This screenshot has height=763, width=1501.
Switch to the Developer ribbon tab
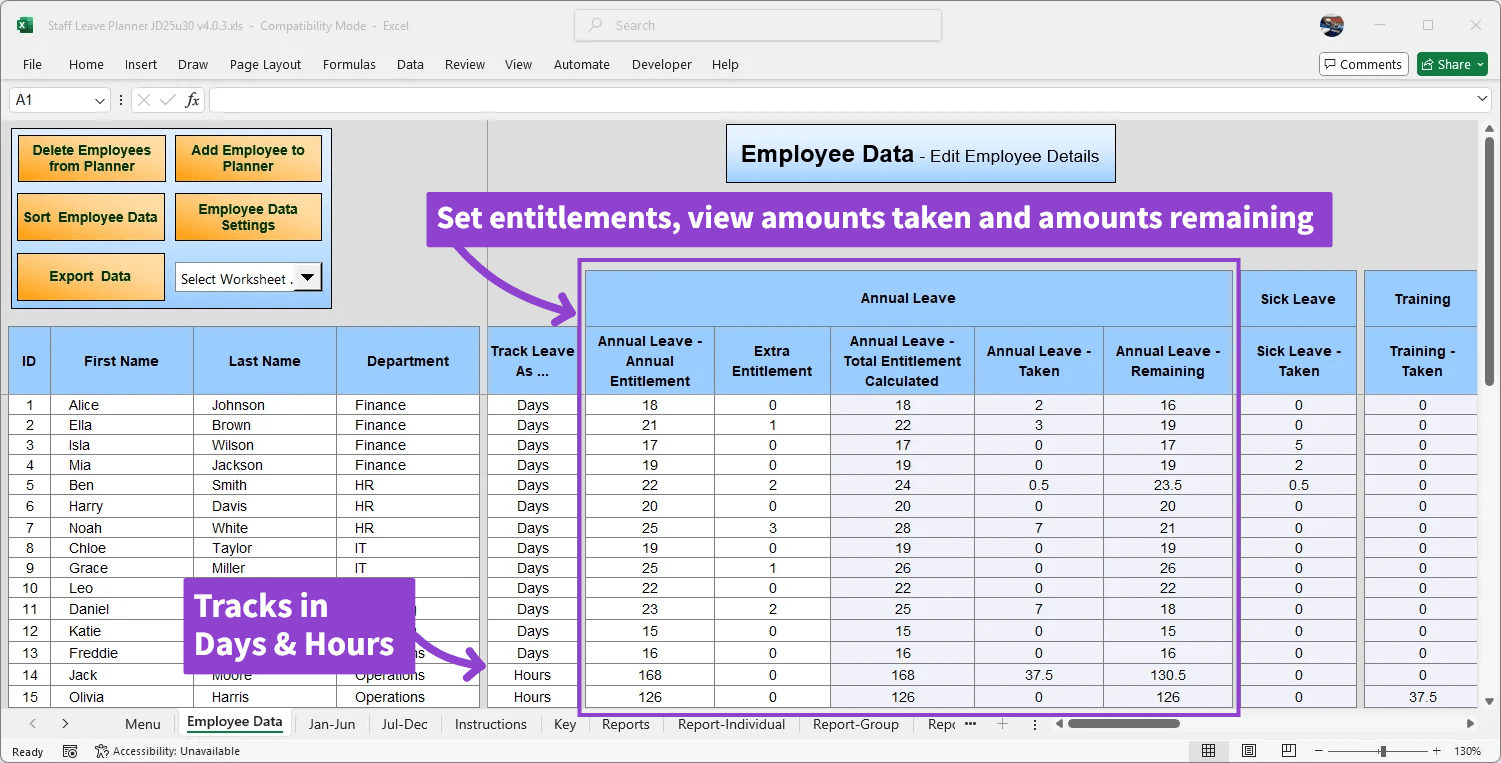pos(662,64)
